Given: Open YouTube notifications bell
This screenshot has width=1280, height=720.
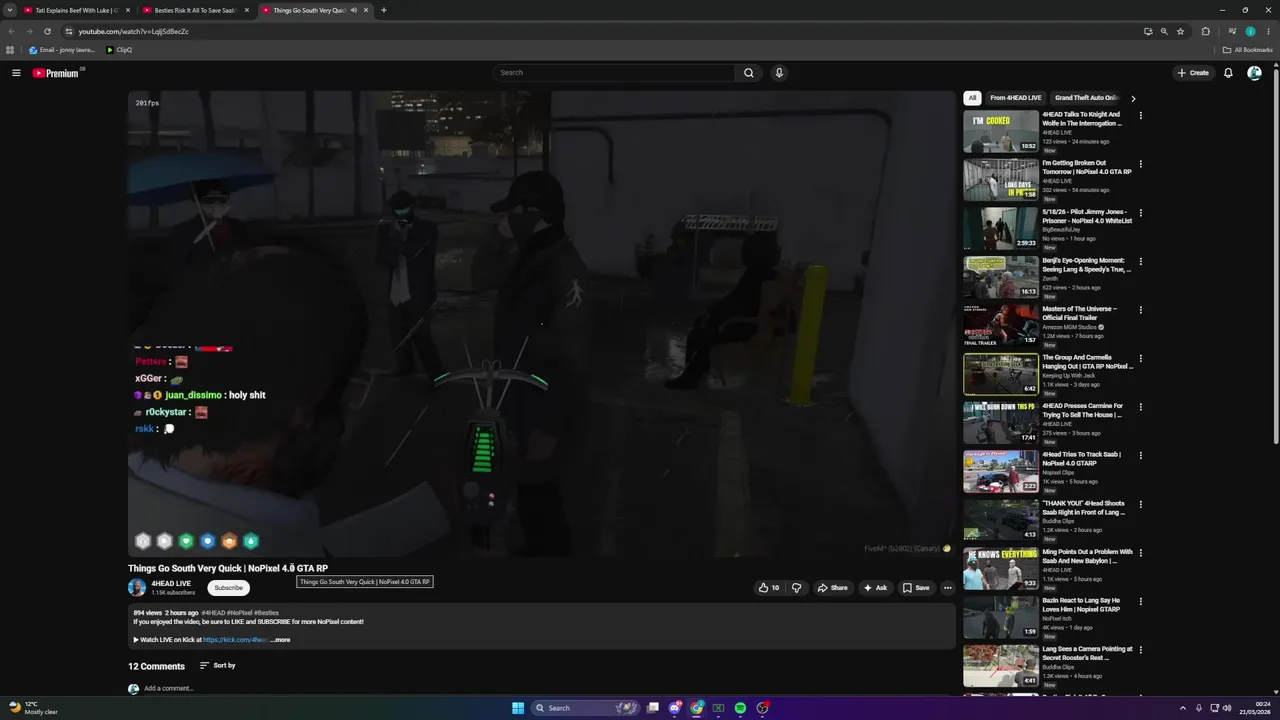Looking at the screenshot, I should [1228, 73].
